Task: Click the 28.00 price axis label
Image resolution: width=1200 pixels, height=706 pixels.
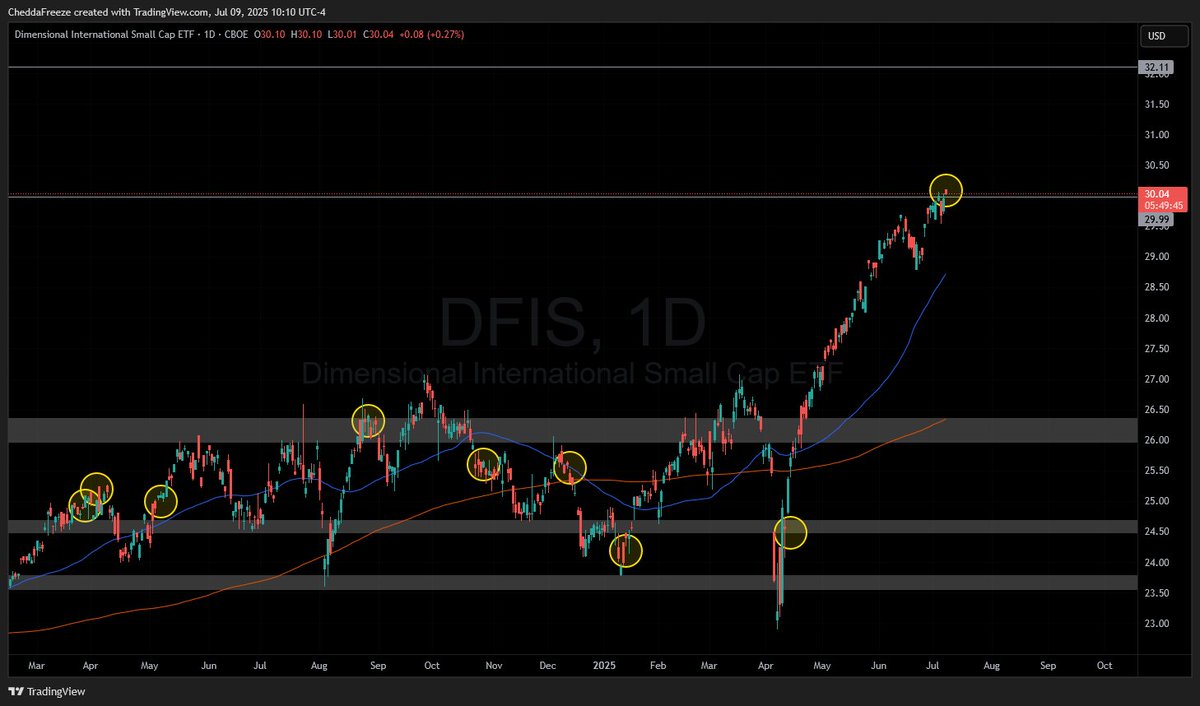Action: click(1157, 318)
